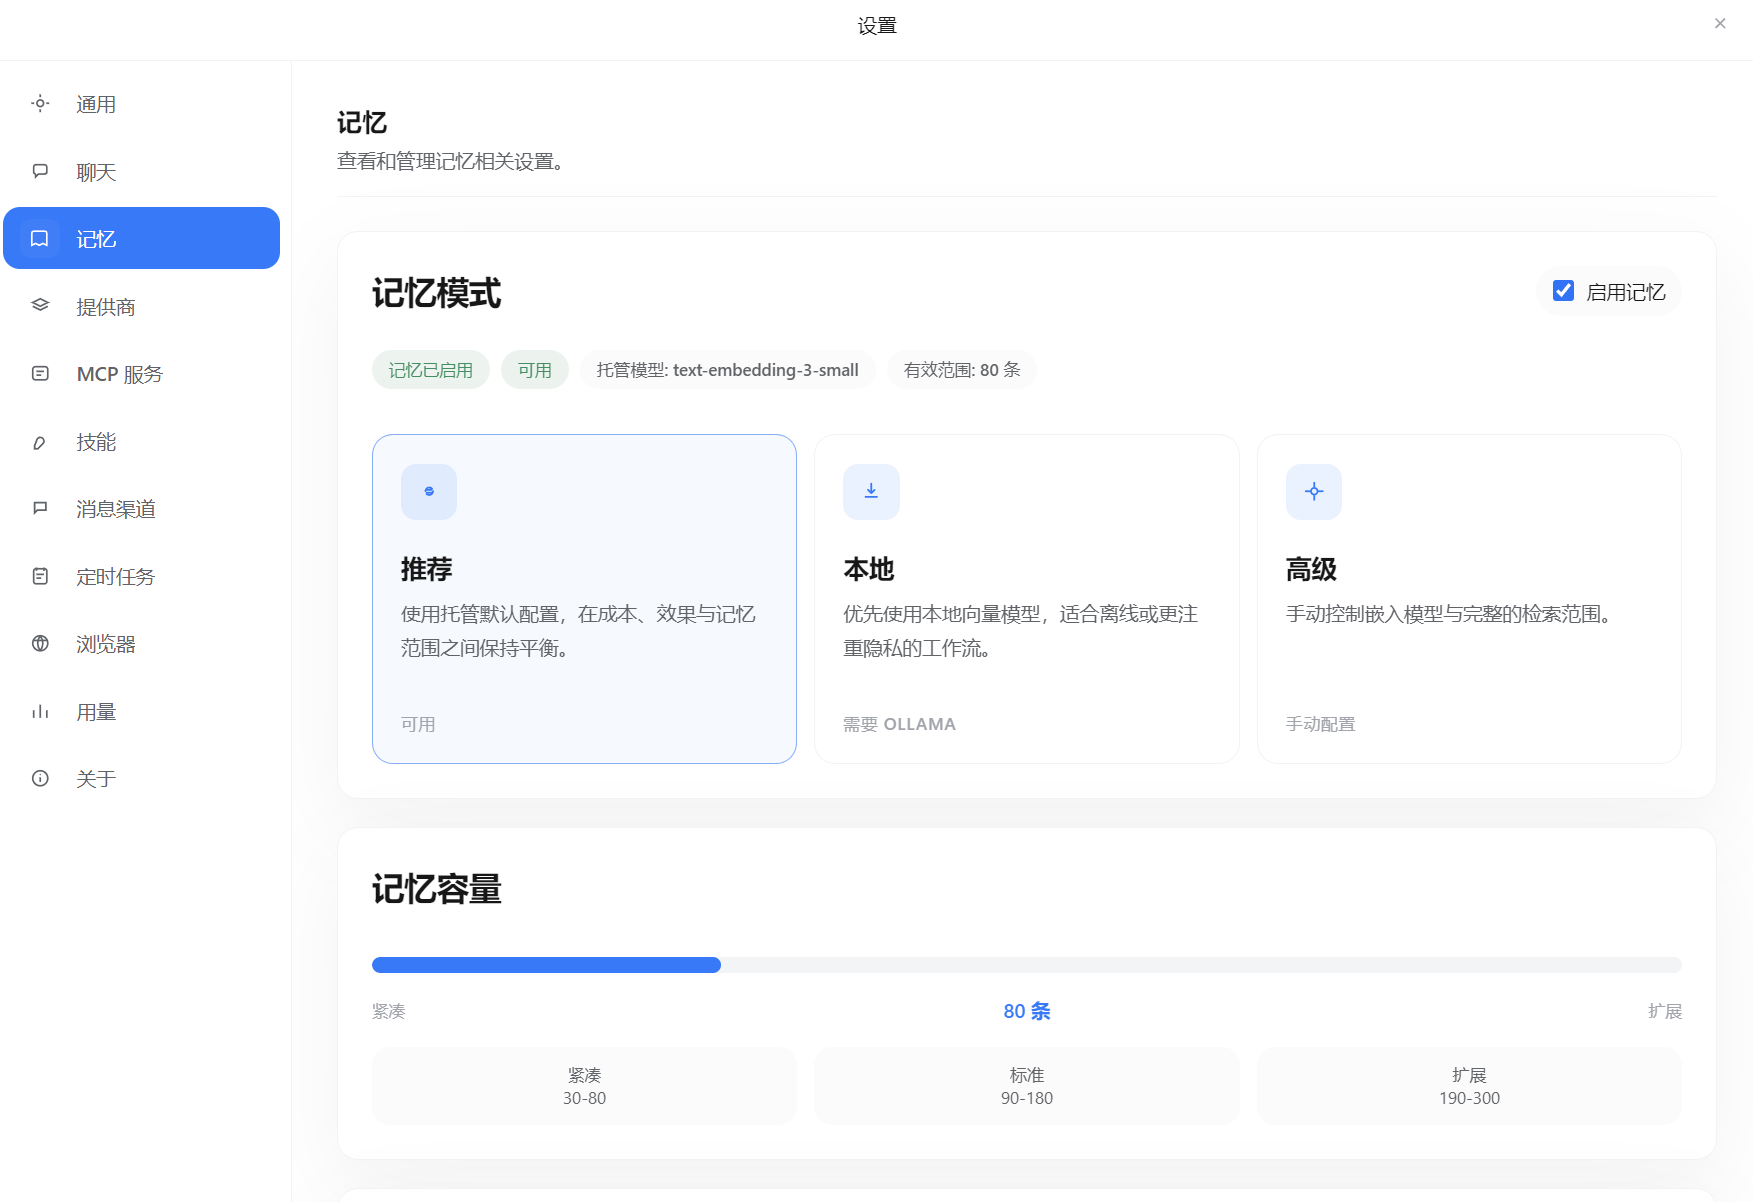
Task: Open the 定时任务 scheduled tasks icon
Action: pyautogui.click(x=40, y=576)
